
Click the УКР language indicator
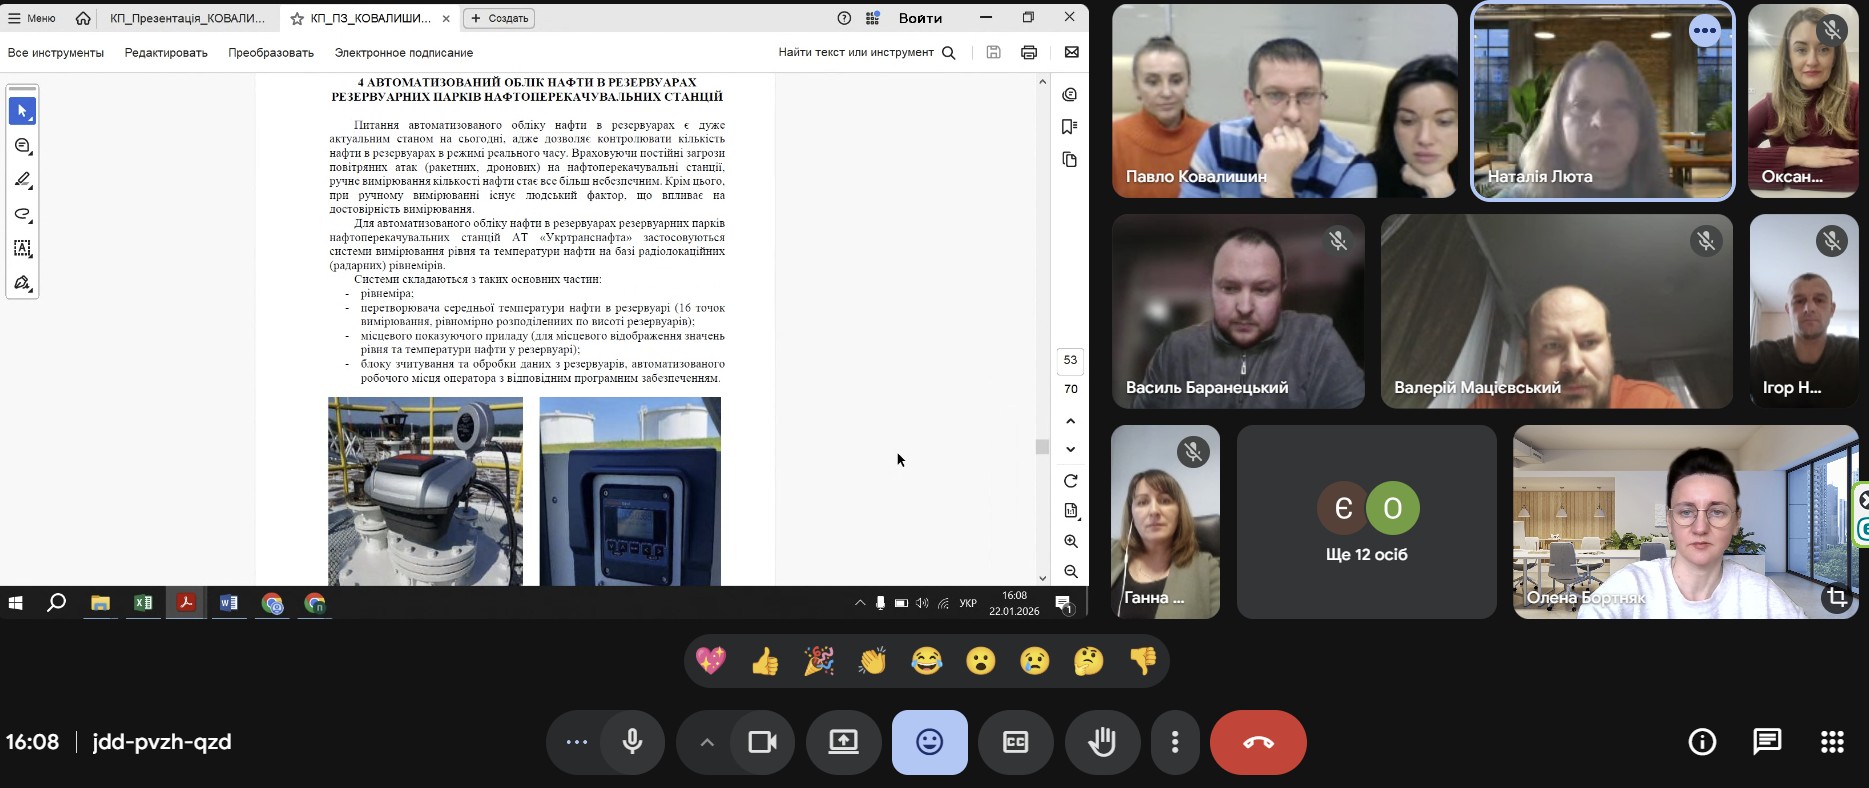[968, 603]
